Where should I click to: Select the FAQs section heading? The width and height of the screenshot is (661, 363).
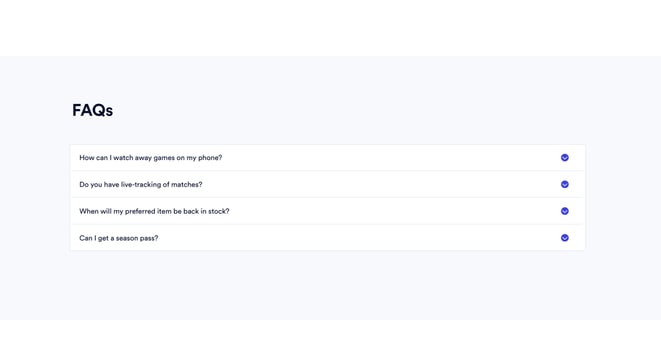tap(92, 110)
